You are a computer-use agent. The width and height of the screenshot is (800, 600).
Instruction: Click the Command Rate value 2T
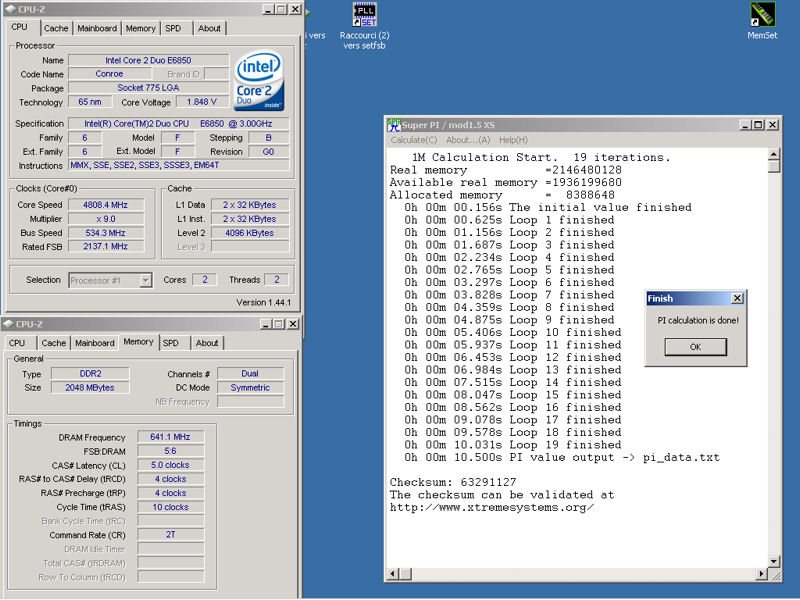(170, 535)
